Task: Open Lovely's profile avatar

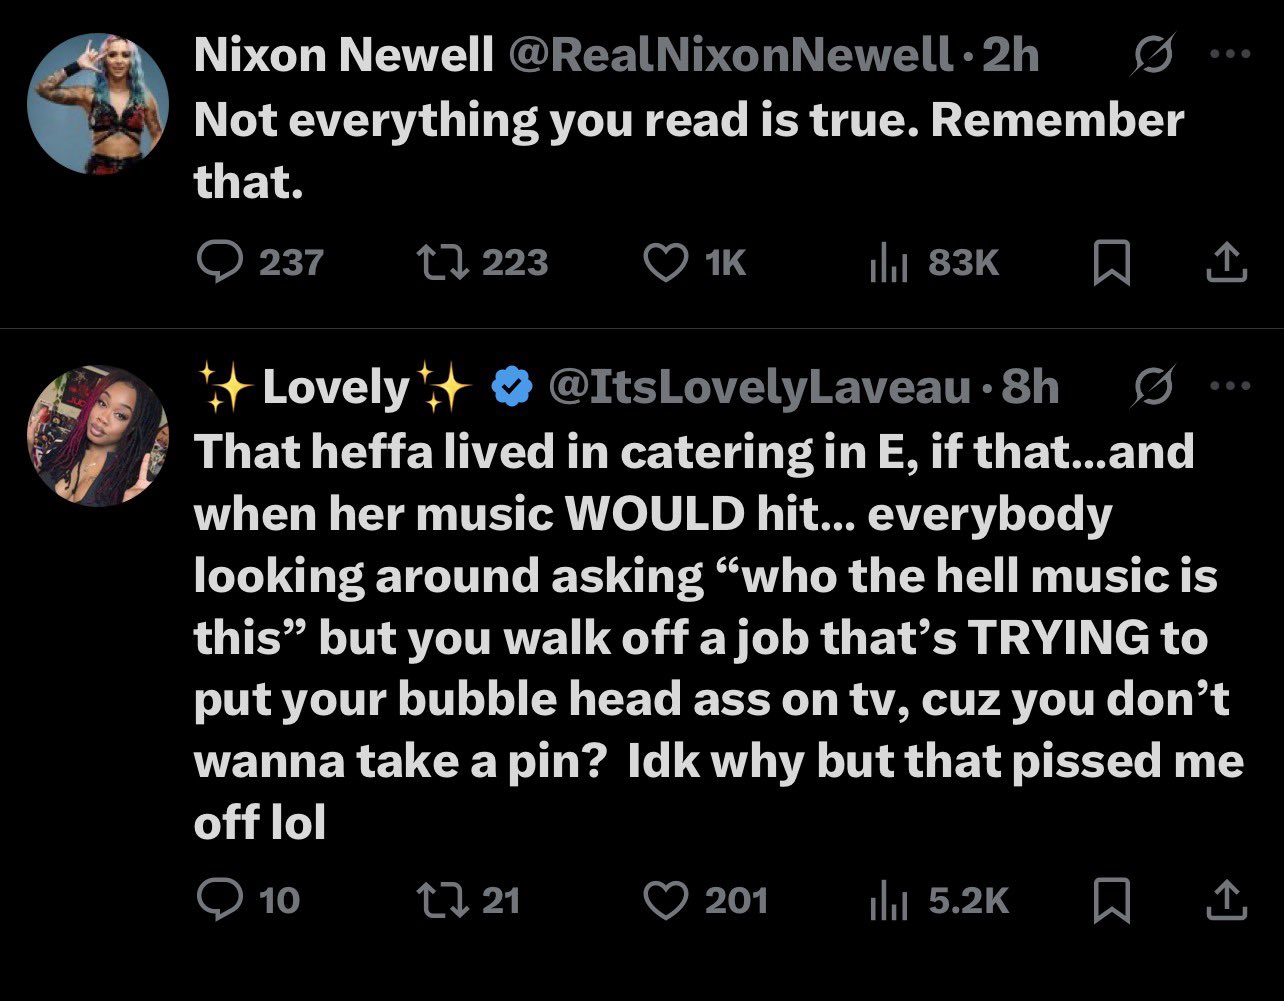Action: pos(97,435)
